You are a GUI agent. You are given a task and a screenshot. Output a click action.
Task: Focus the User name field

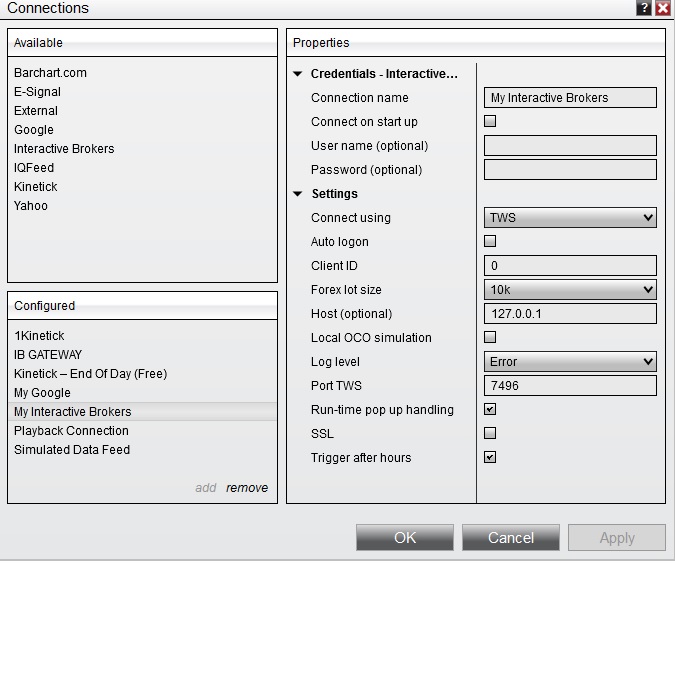[570, 145]
